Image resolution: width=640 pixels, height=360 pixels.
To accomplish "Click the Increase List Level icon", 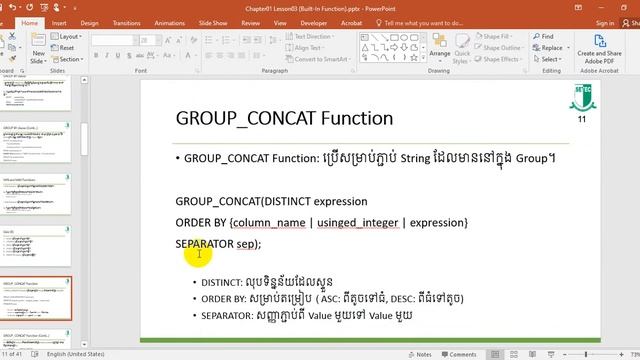I will (x=258, y=40).
